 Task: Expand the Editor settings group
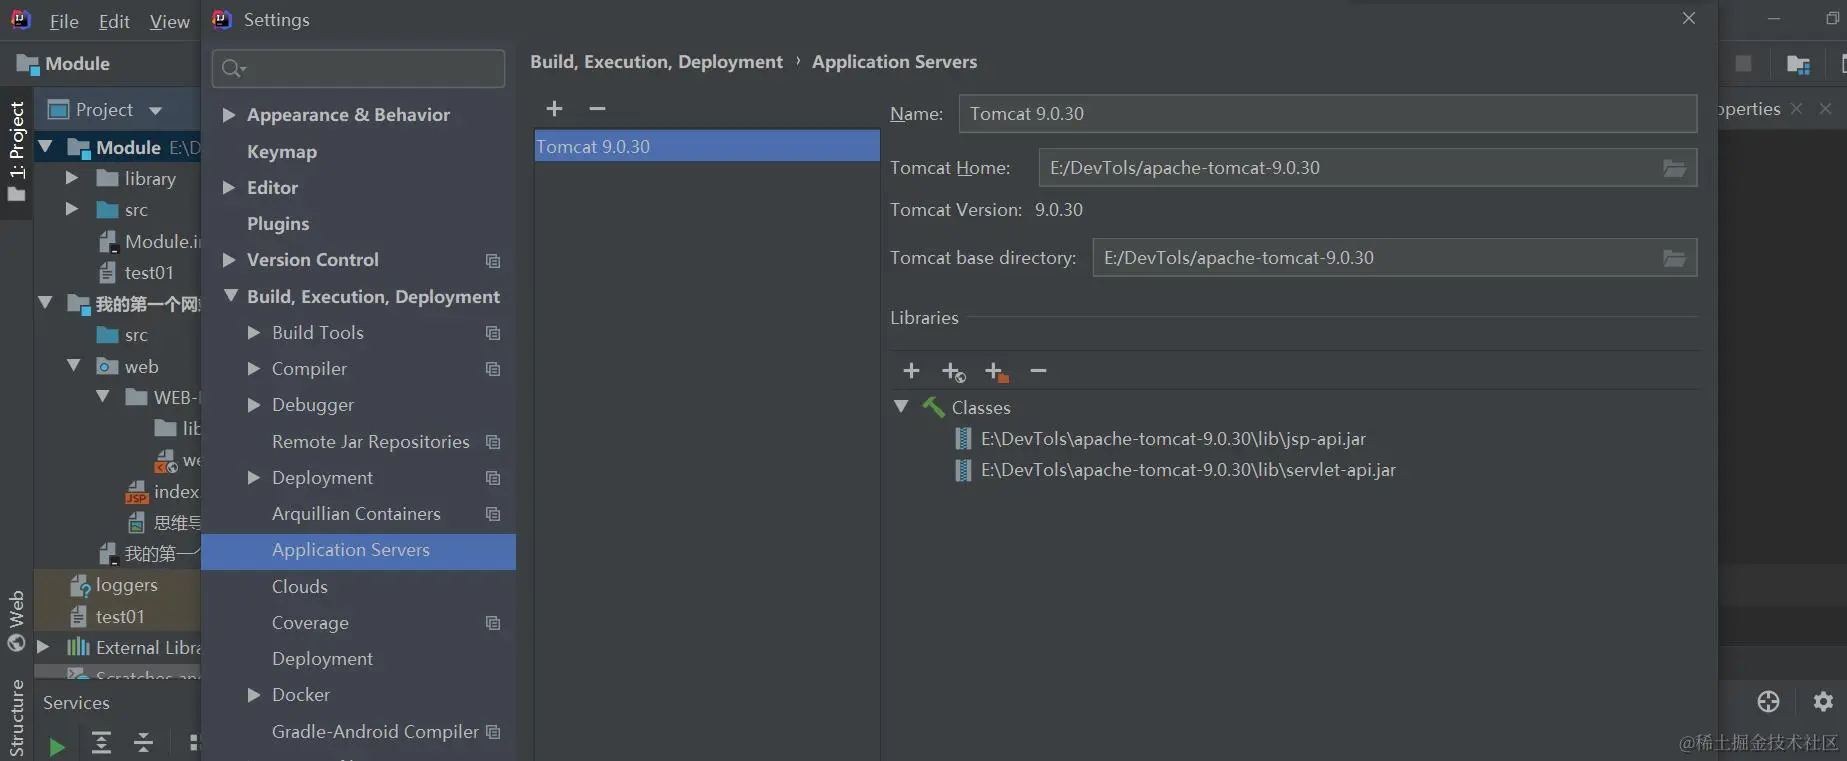click(229, 188)
